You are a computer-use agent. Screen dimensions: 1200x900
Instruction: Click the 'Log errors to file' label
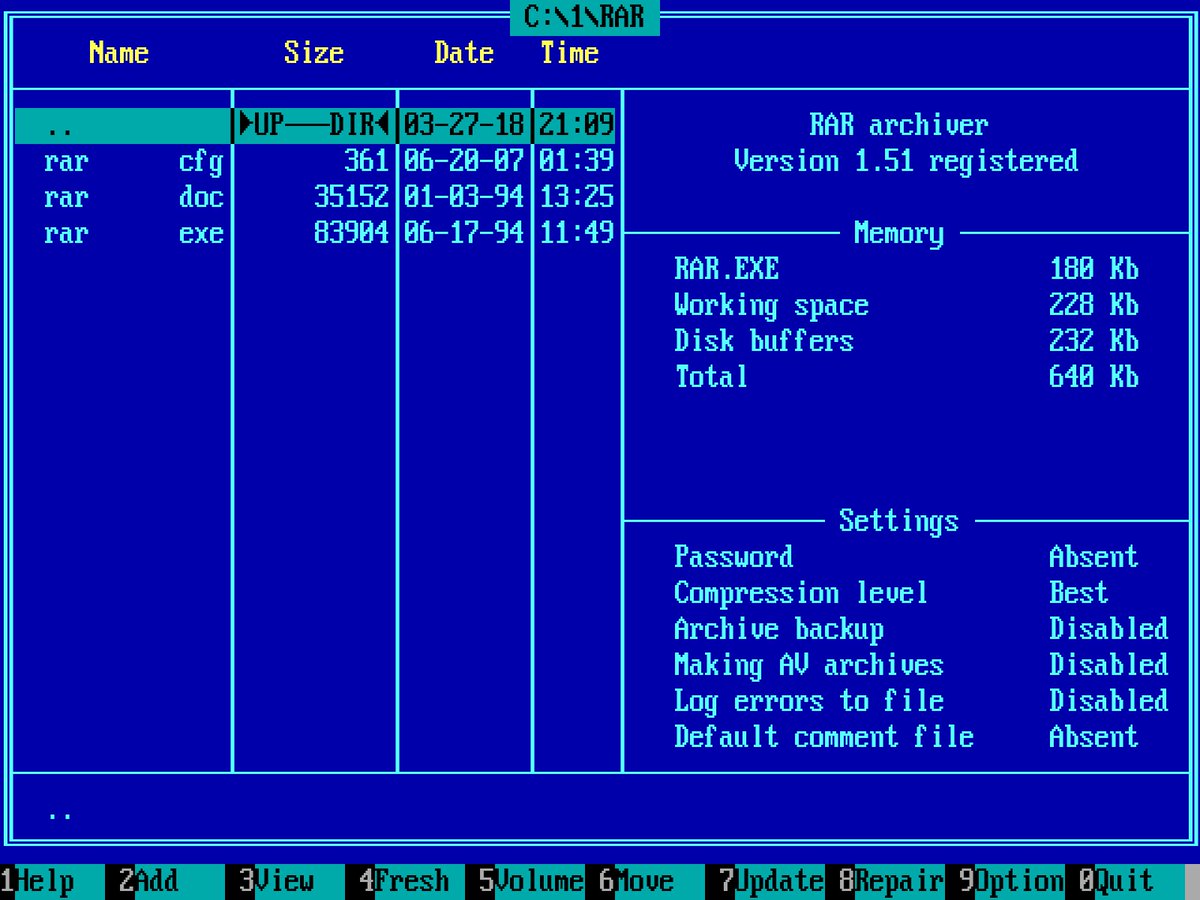pyautogui.click(x=809, y=701)
